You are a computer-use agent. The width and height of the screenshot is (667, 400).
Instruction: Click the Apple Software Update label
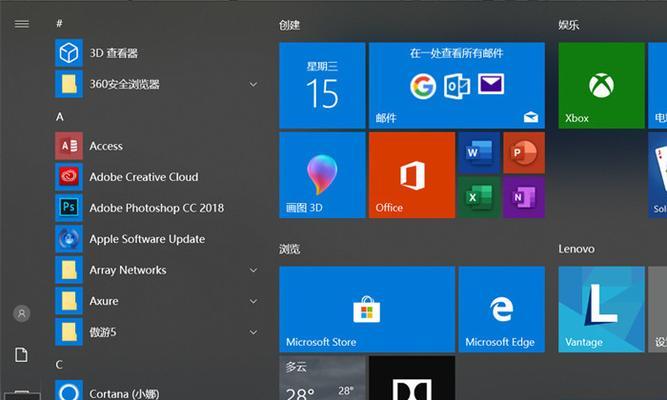pyautogui.click(x=147, y=239)
